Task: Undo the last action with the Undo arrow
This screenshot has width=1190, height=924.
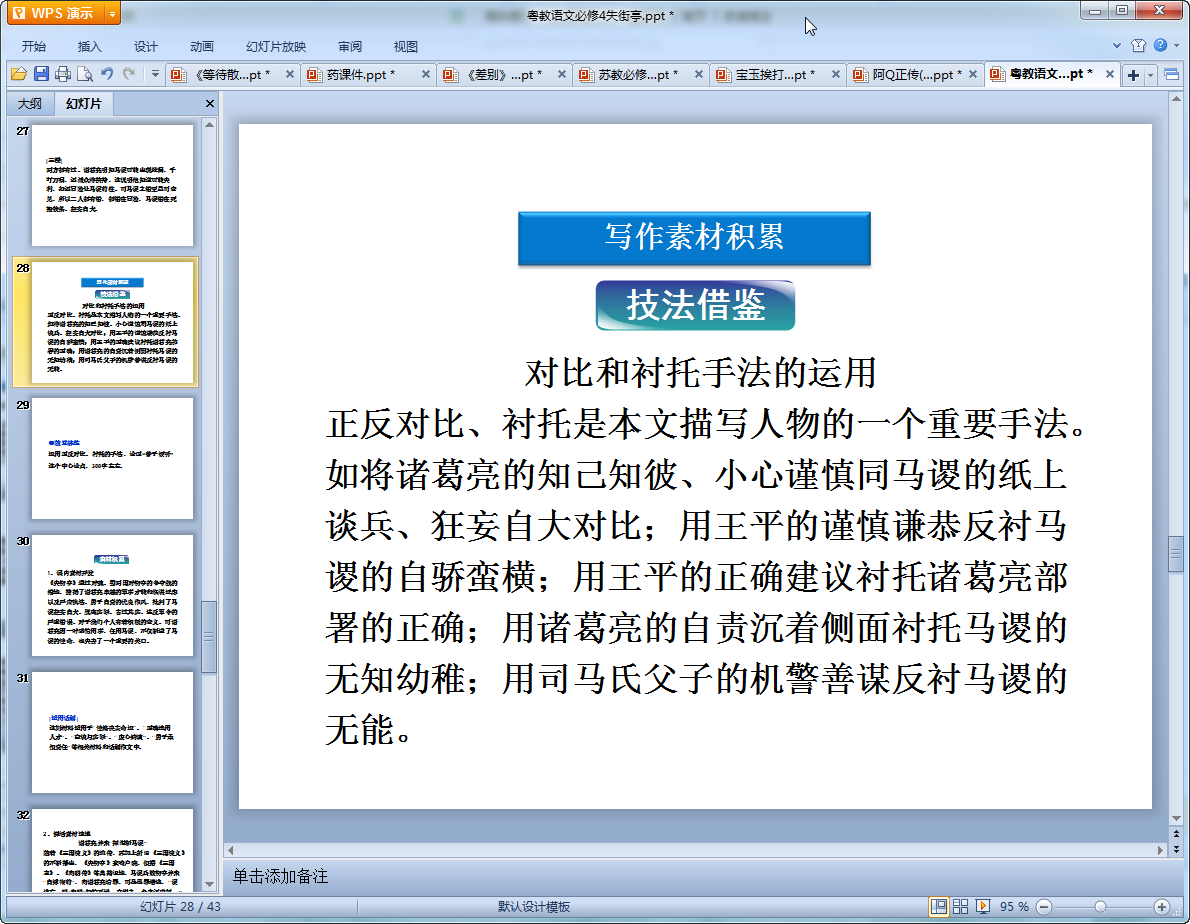Action: (107, 74)
